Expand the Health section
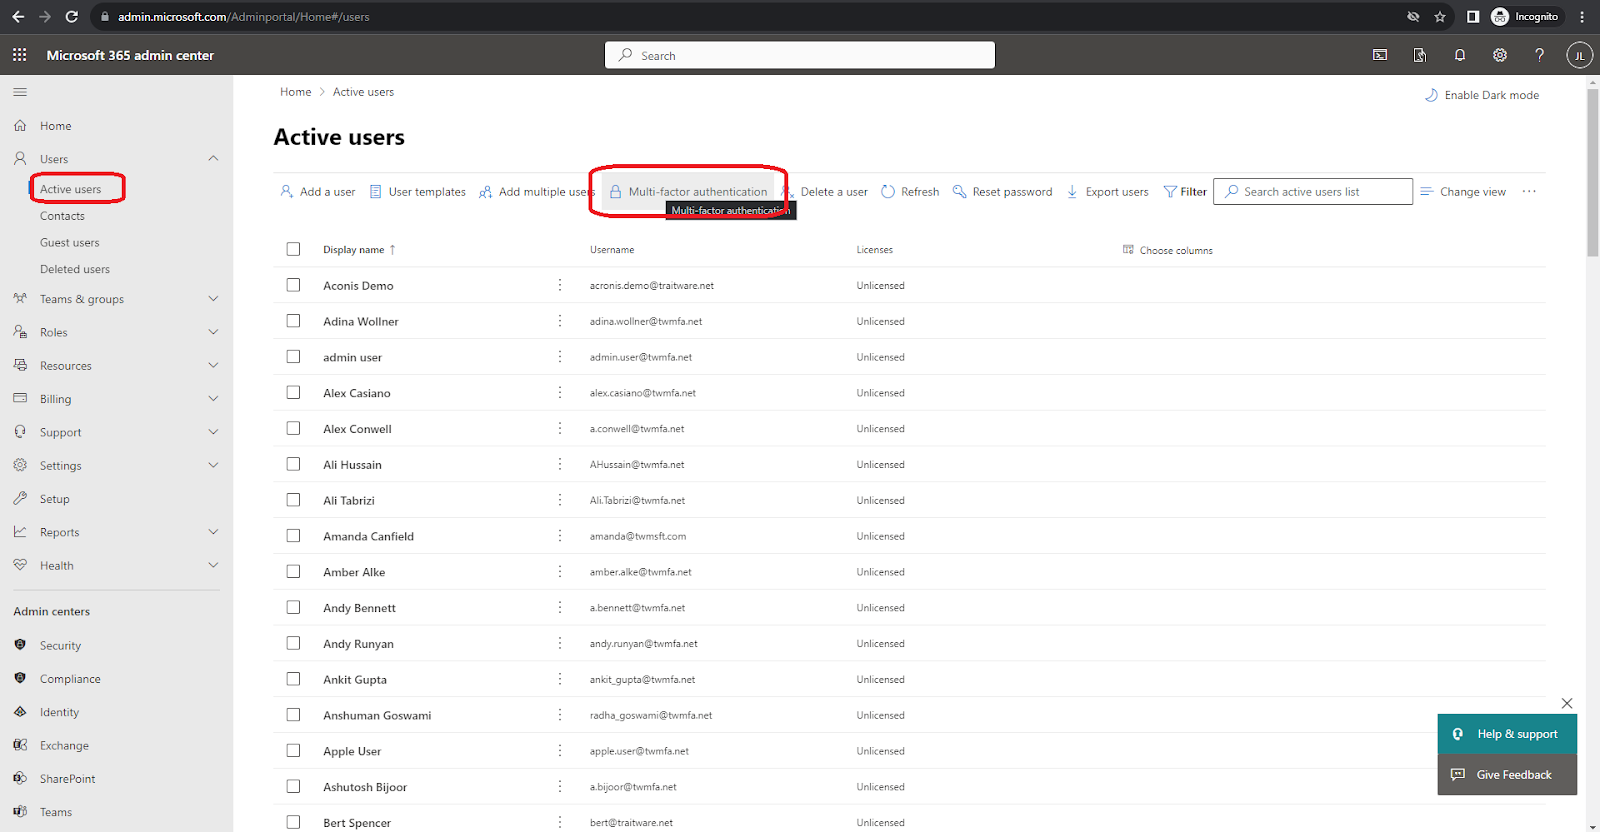The width and height of the screenshot is (1600, 832). (x=213, y=565)
